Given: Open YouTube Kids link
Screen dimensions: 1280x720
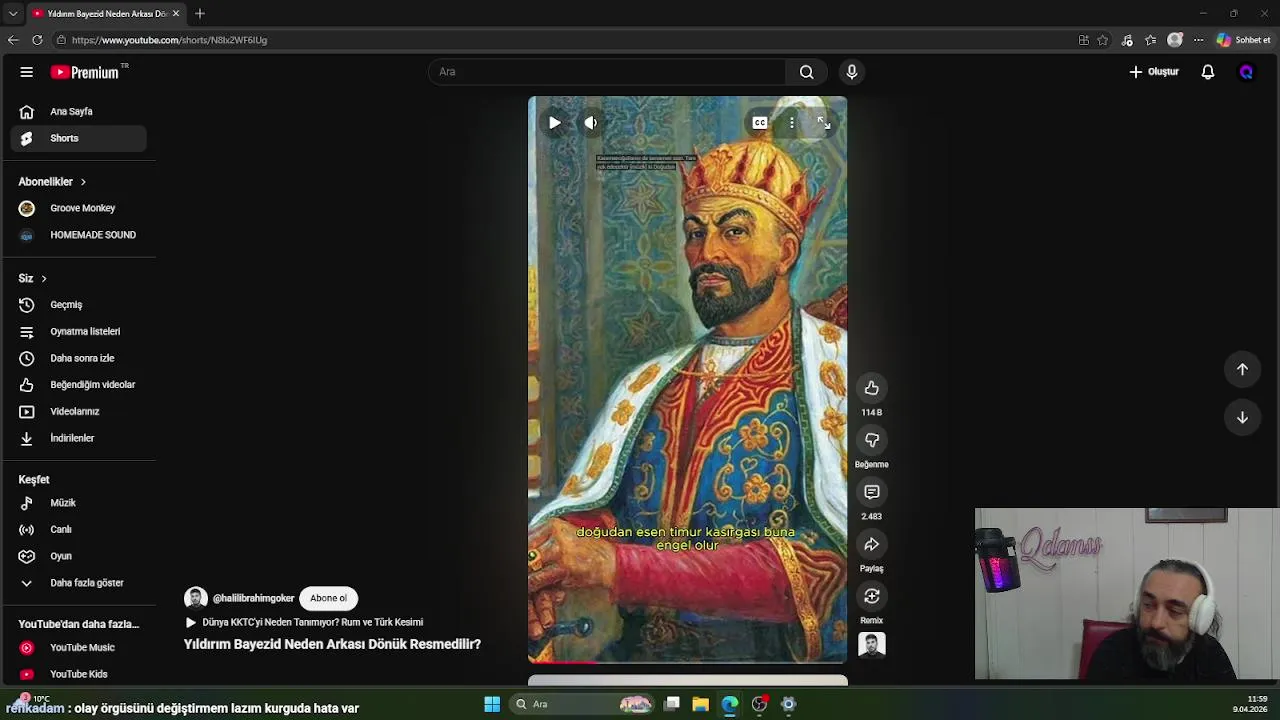Looking at the screenshot, I should [78, 674].
